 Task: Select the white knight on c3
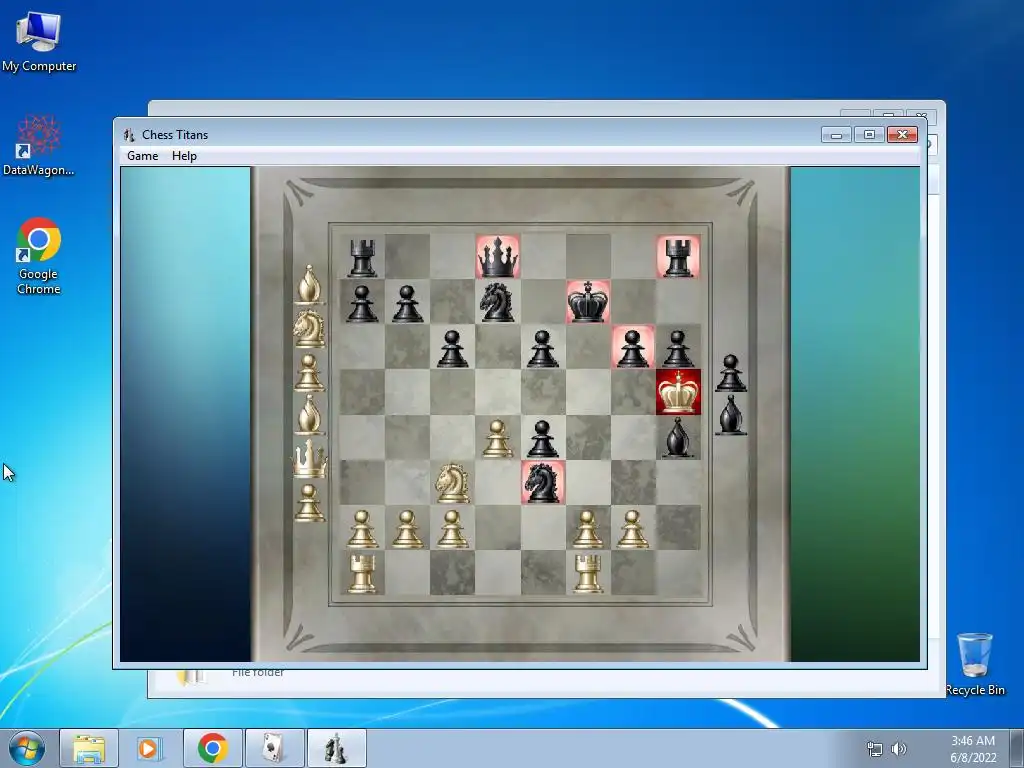453,483
